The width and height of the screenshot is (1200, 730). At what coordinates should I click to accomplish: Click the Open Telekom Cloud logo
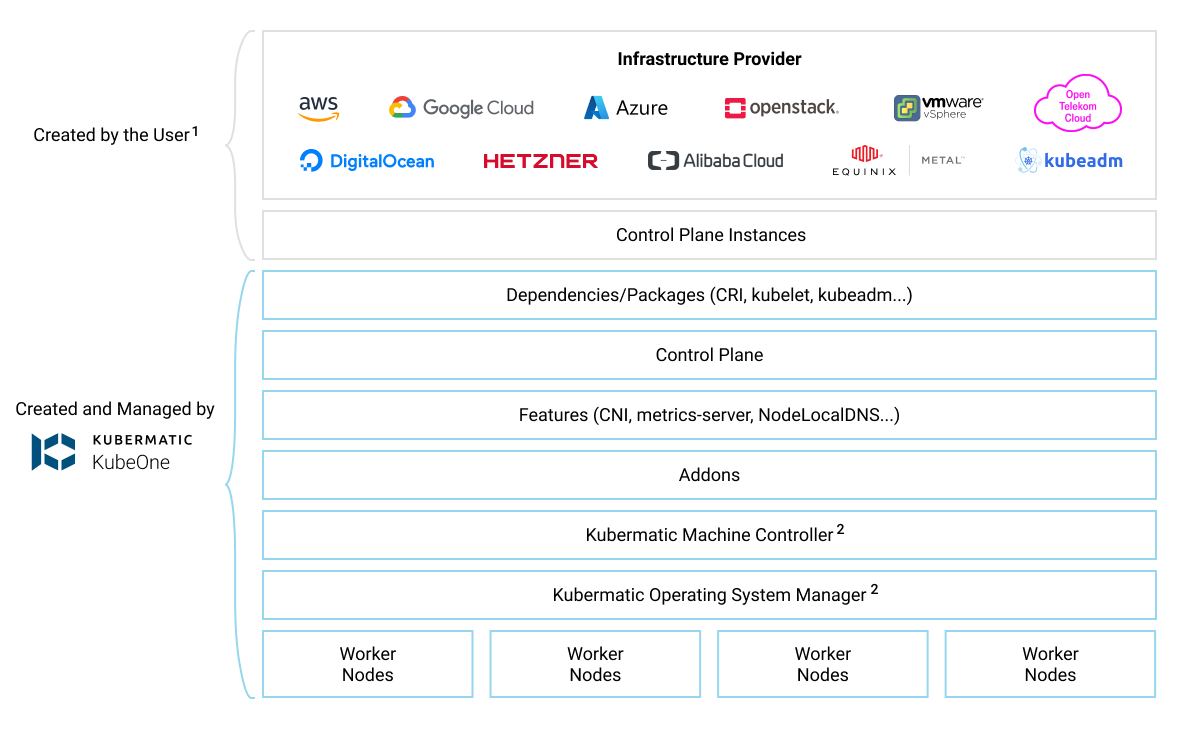1078,102
